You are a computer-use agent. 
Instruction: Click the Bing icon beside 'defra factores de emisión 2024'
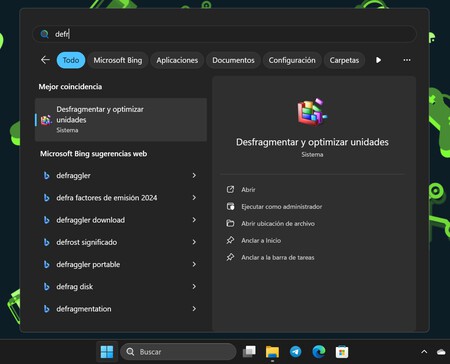click(x=47, y=198)
